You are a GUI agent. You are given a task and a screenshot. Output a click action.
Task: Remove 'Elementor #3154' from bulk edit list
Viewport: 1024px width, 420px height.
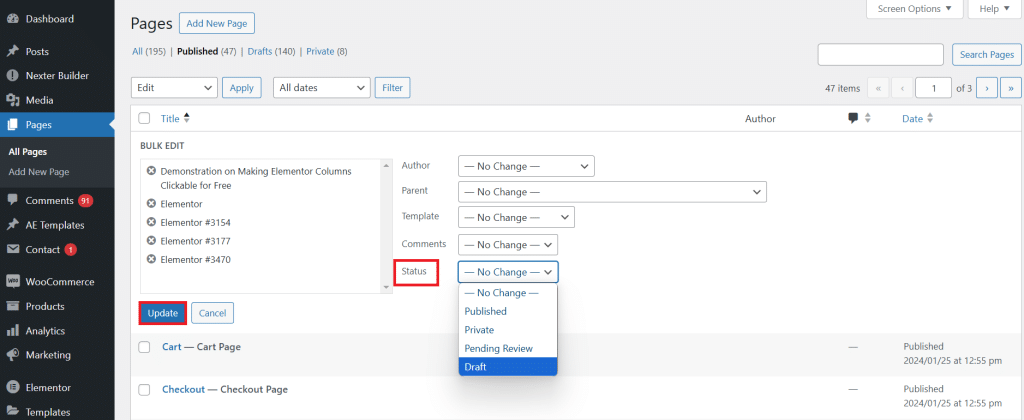(x=152, y=222)
